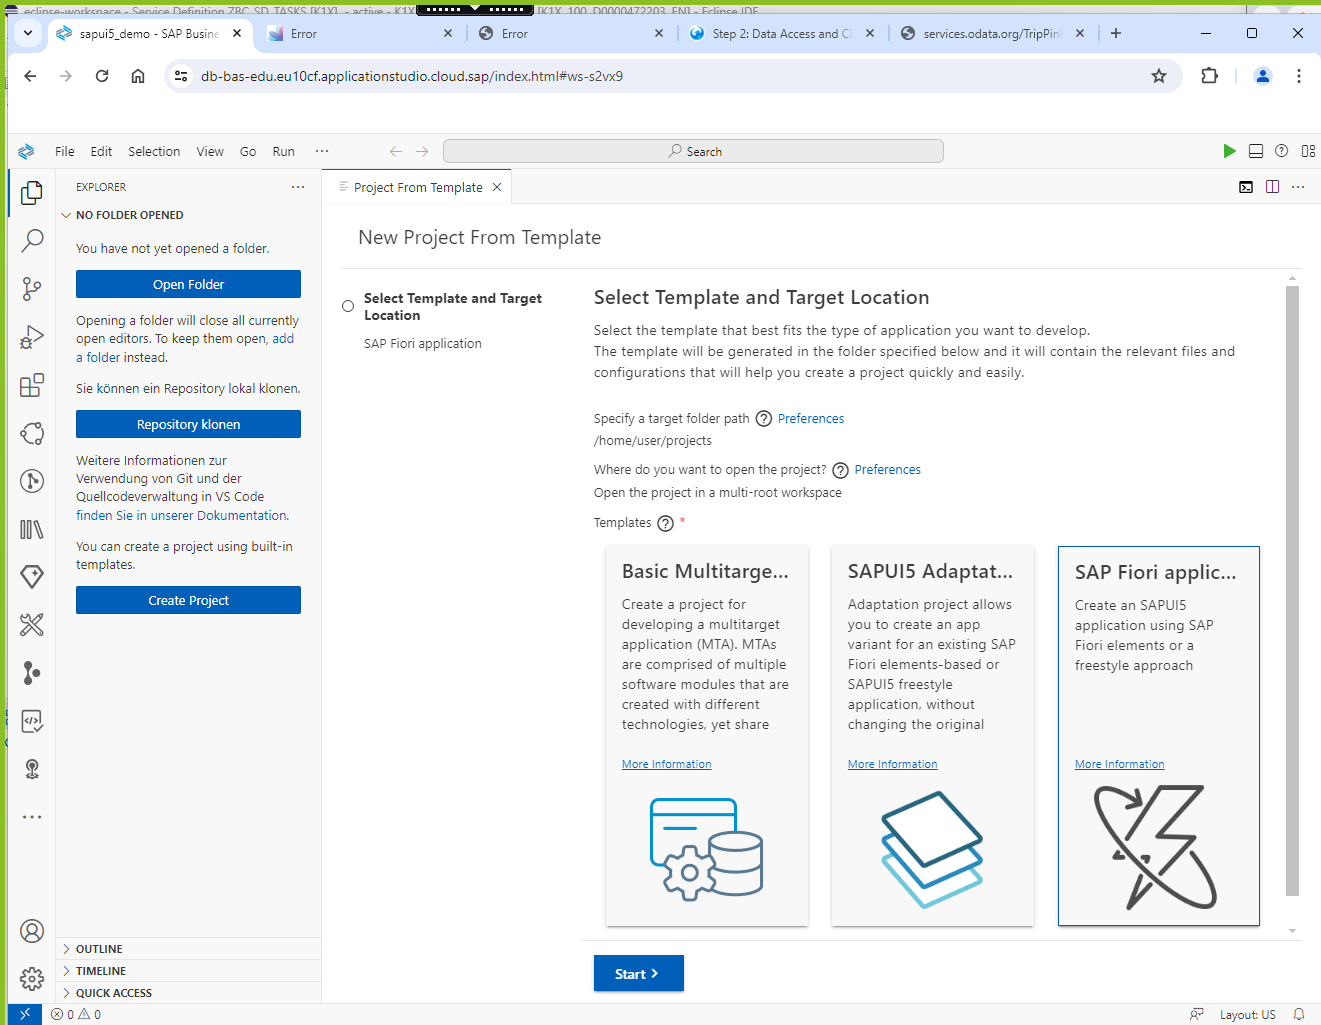Open errors and warnings status item

(76, 1014)
